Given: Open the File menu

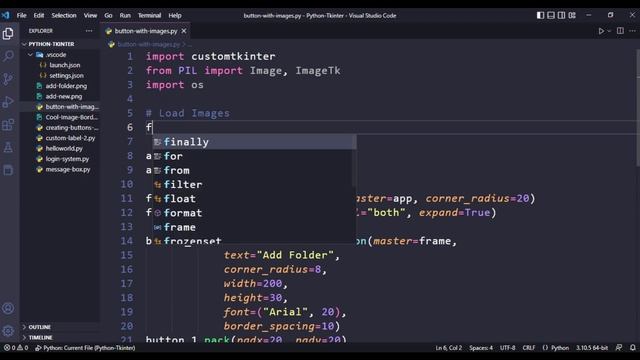Looking at the screenshot, I should click(x=22, y=16).
